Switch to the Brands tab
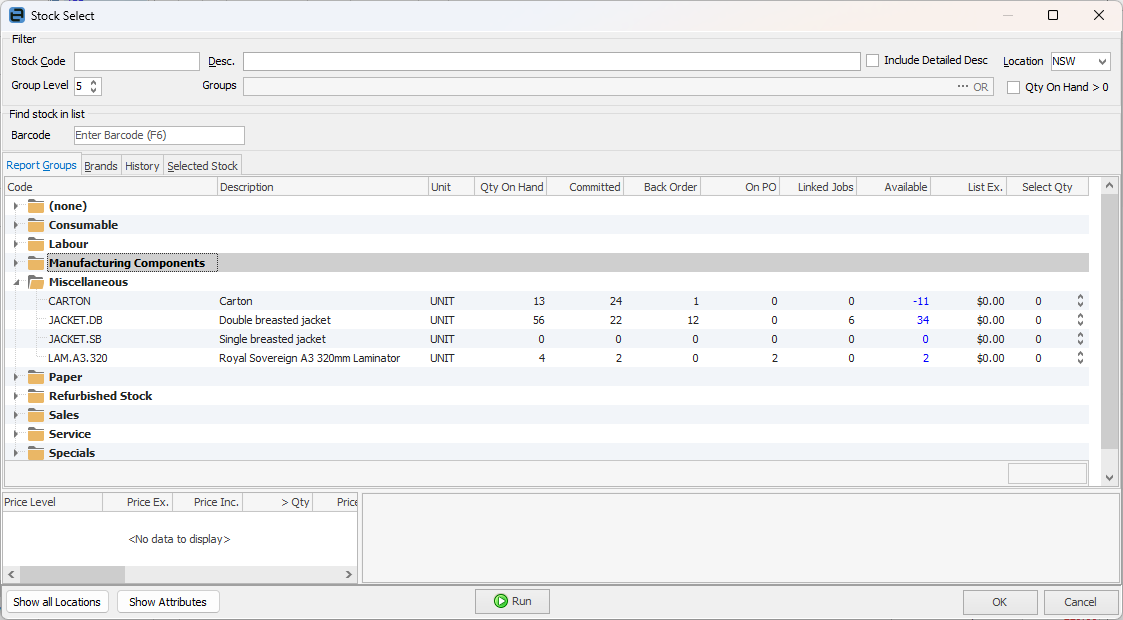 [100, 165]
